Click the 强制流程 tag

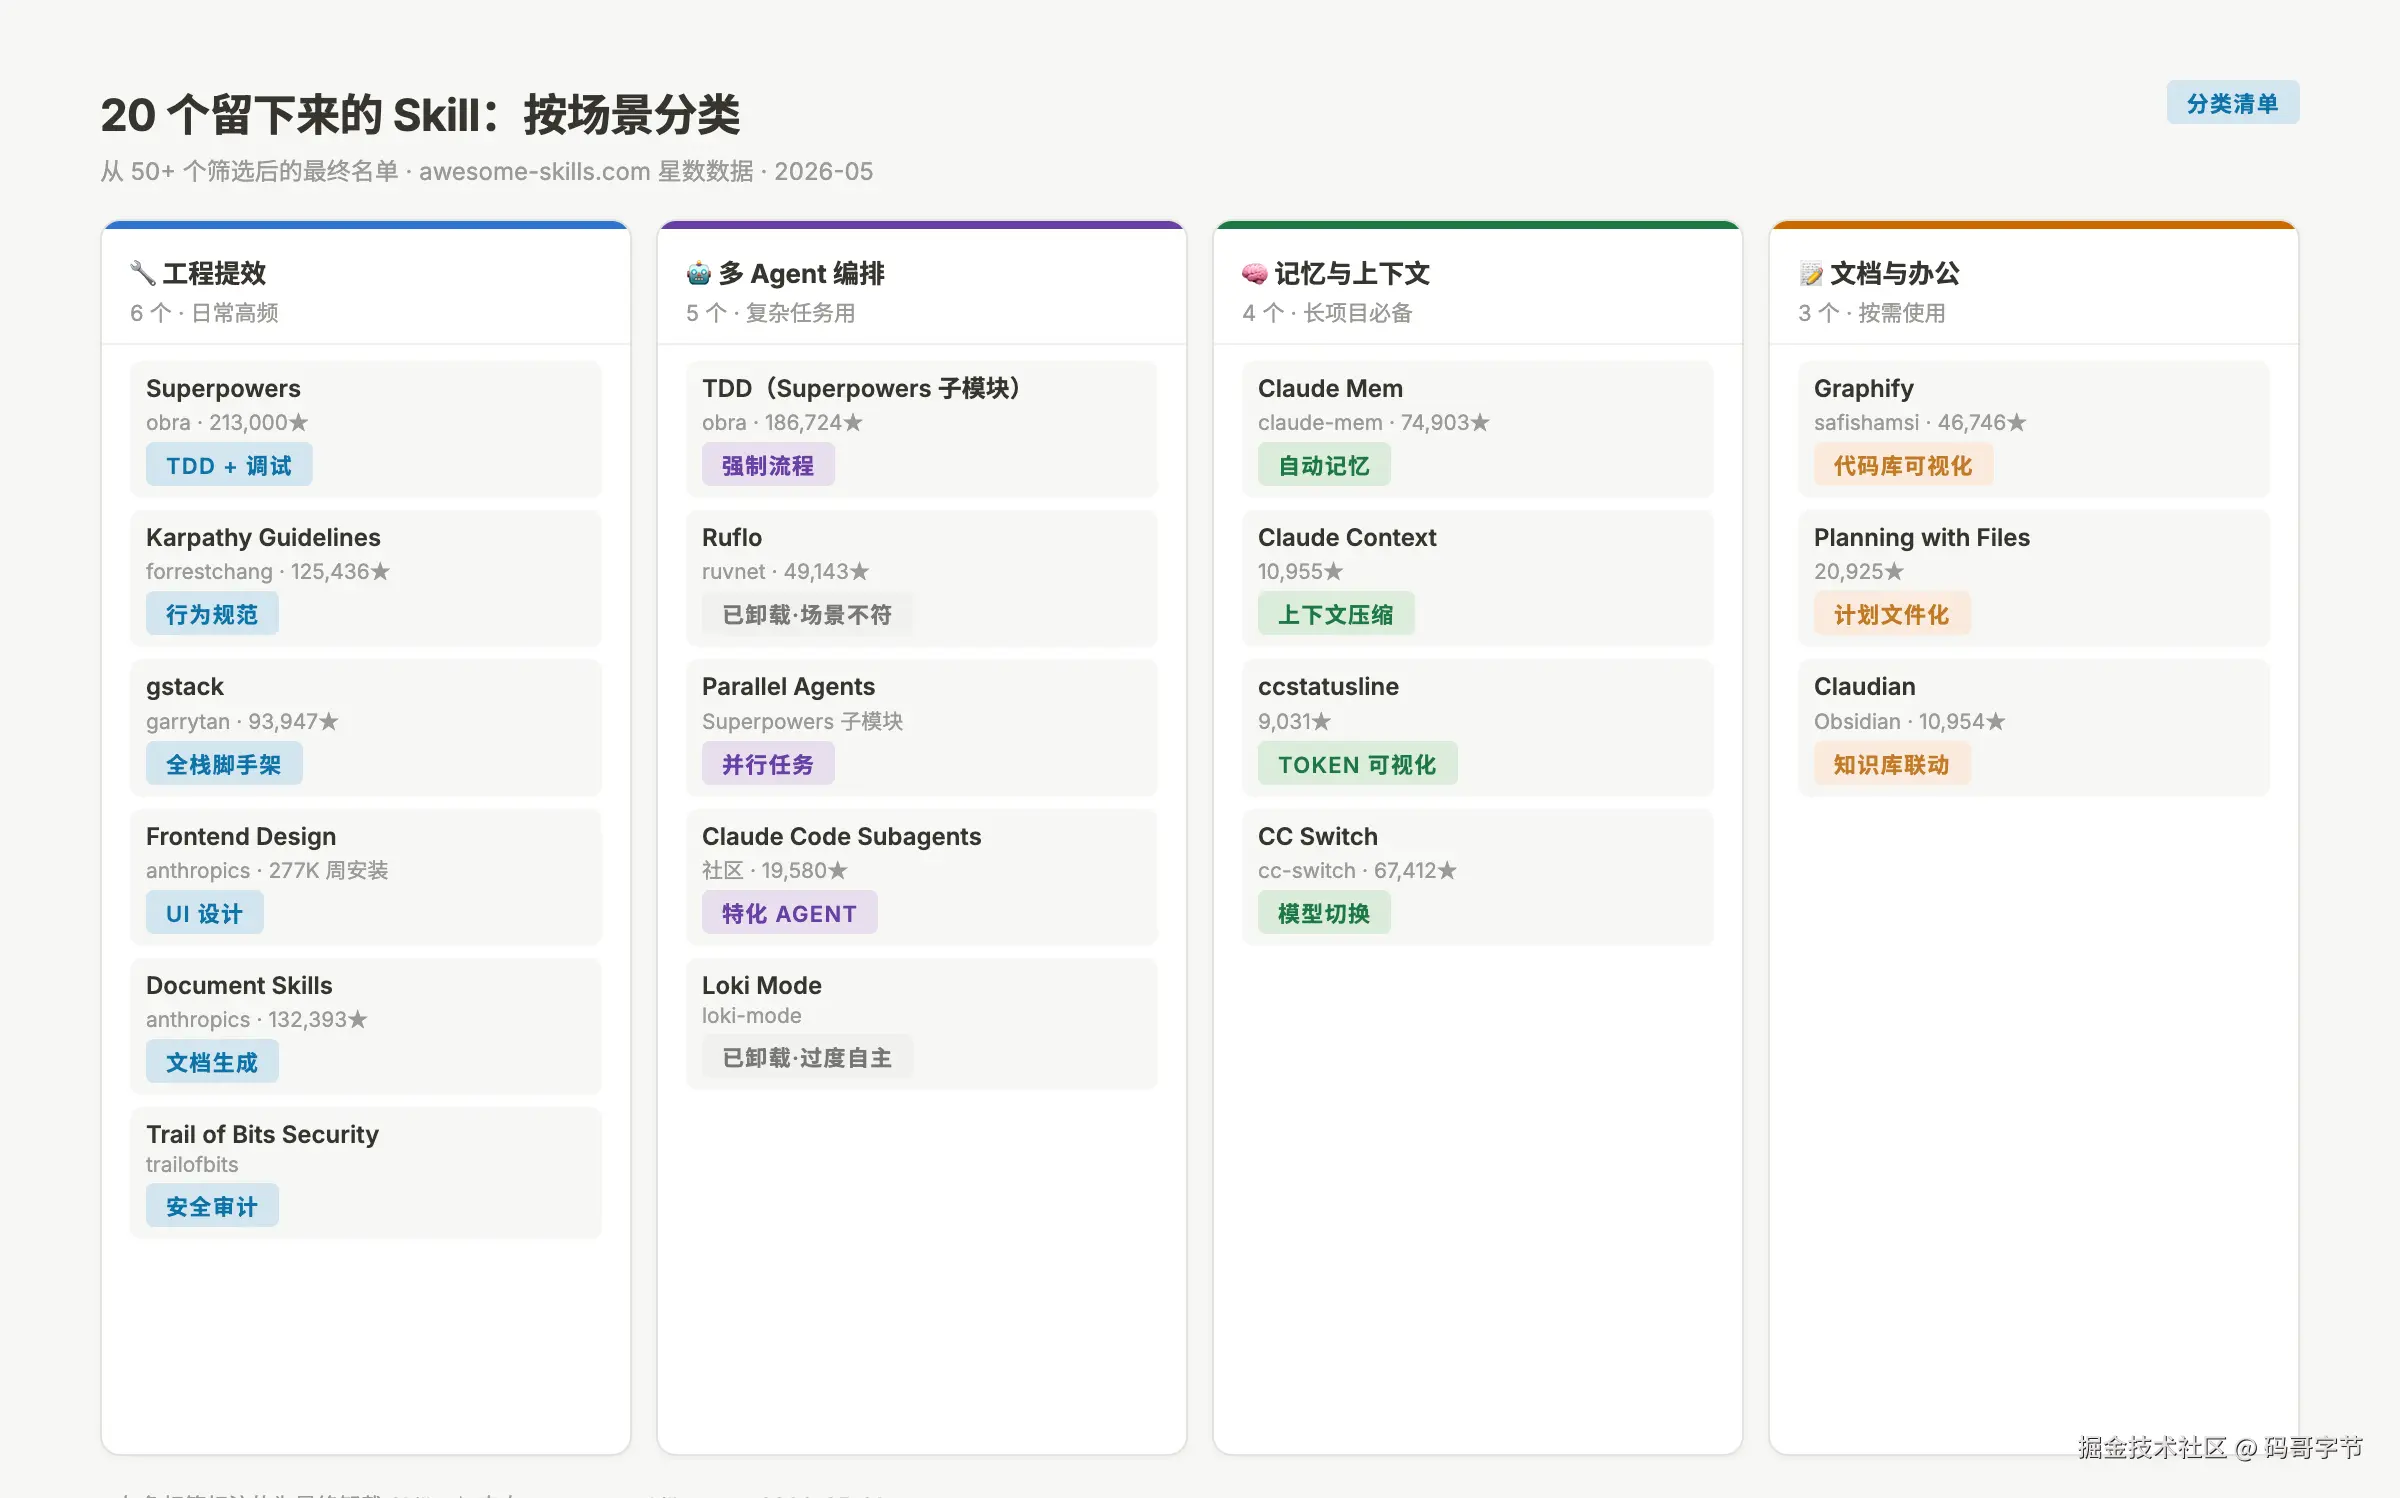(x=768, y=465)
